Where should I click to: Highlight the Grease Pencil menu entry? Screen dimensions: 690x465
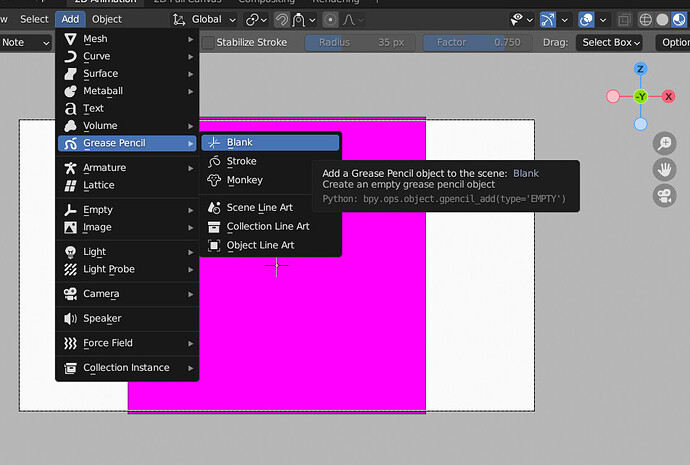127,143
